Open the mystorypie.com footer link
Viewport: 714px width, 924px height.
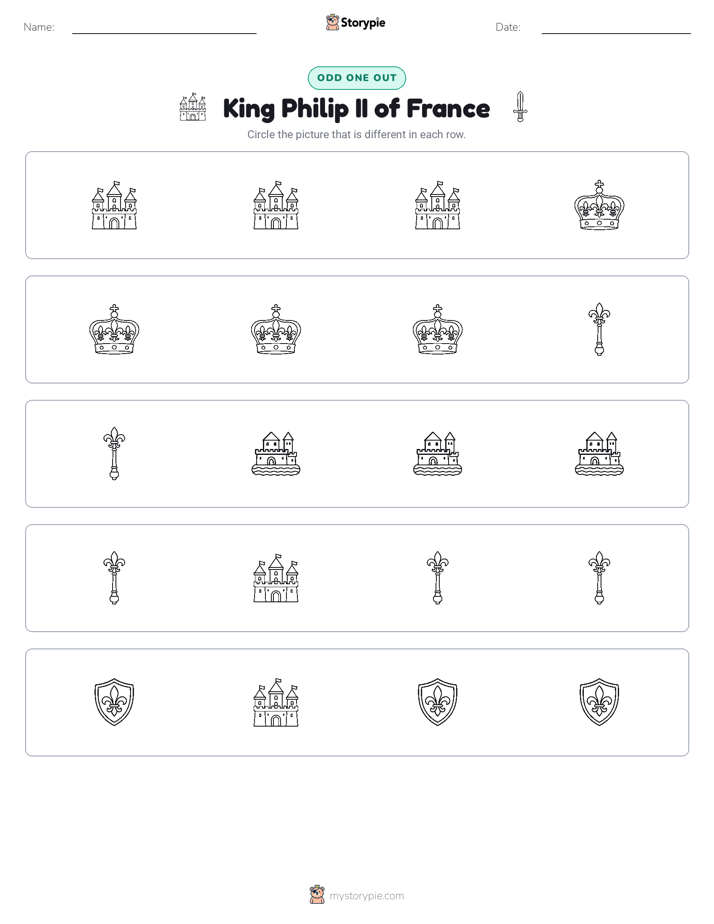[366, 896]
